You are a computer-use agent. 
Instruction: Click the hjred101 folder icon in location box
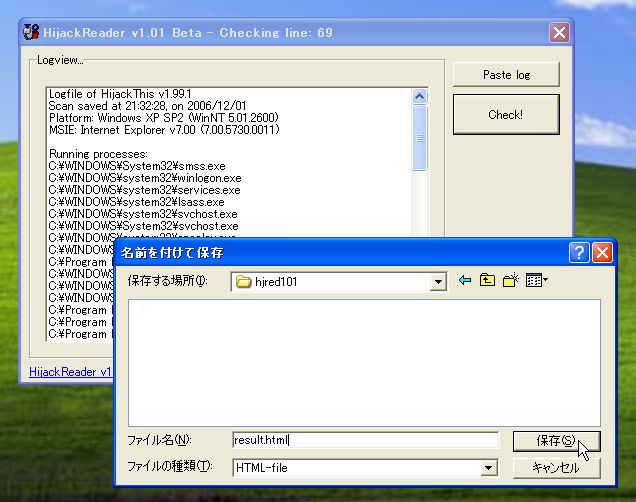tap(243, 281)
